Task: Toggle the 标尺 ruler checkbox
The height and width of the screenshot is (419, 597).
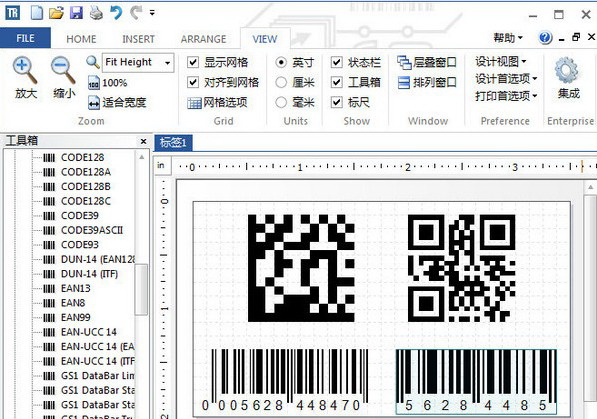Action: click(x=337, y=102)
